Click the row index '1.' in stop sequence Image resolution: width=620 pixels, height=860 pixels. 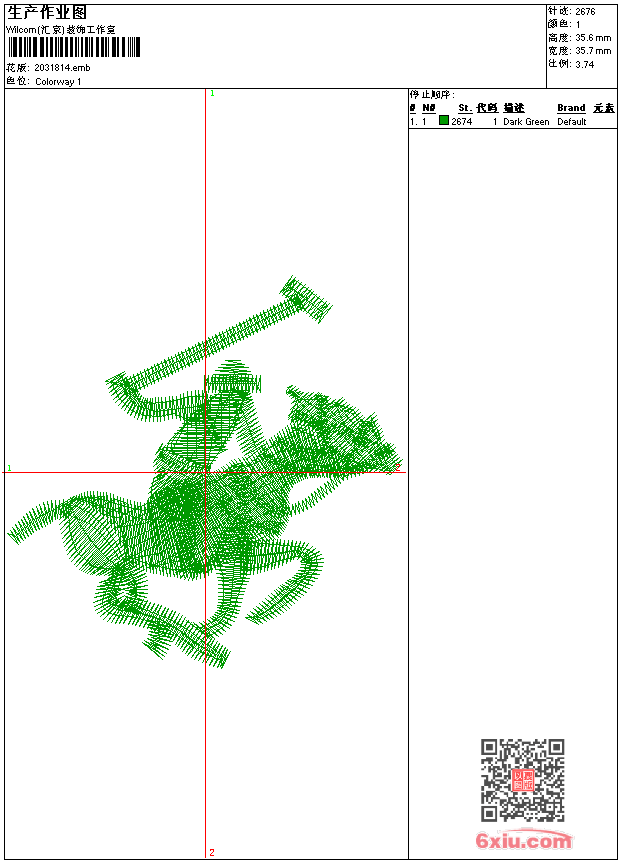413,122
